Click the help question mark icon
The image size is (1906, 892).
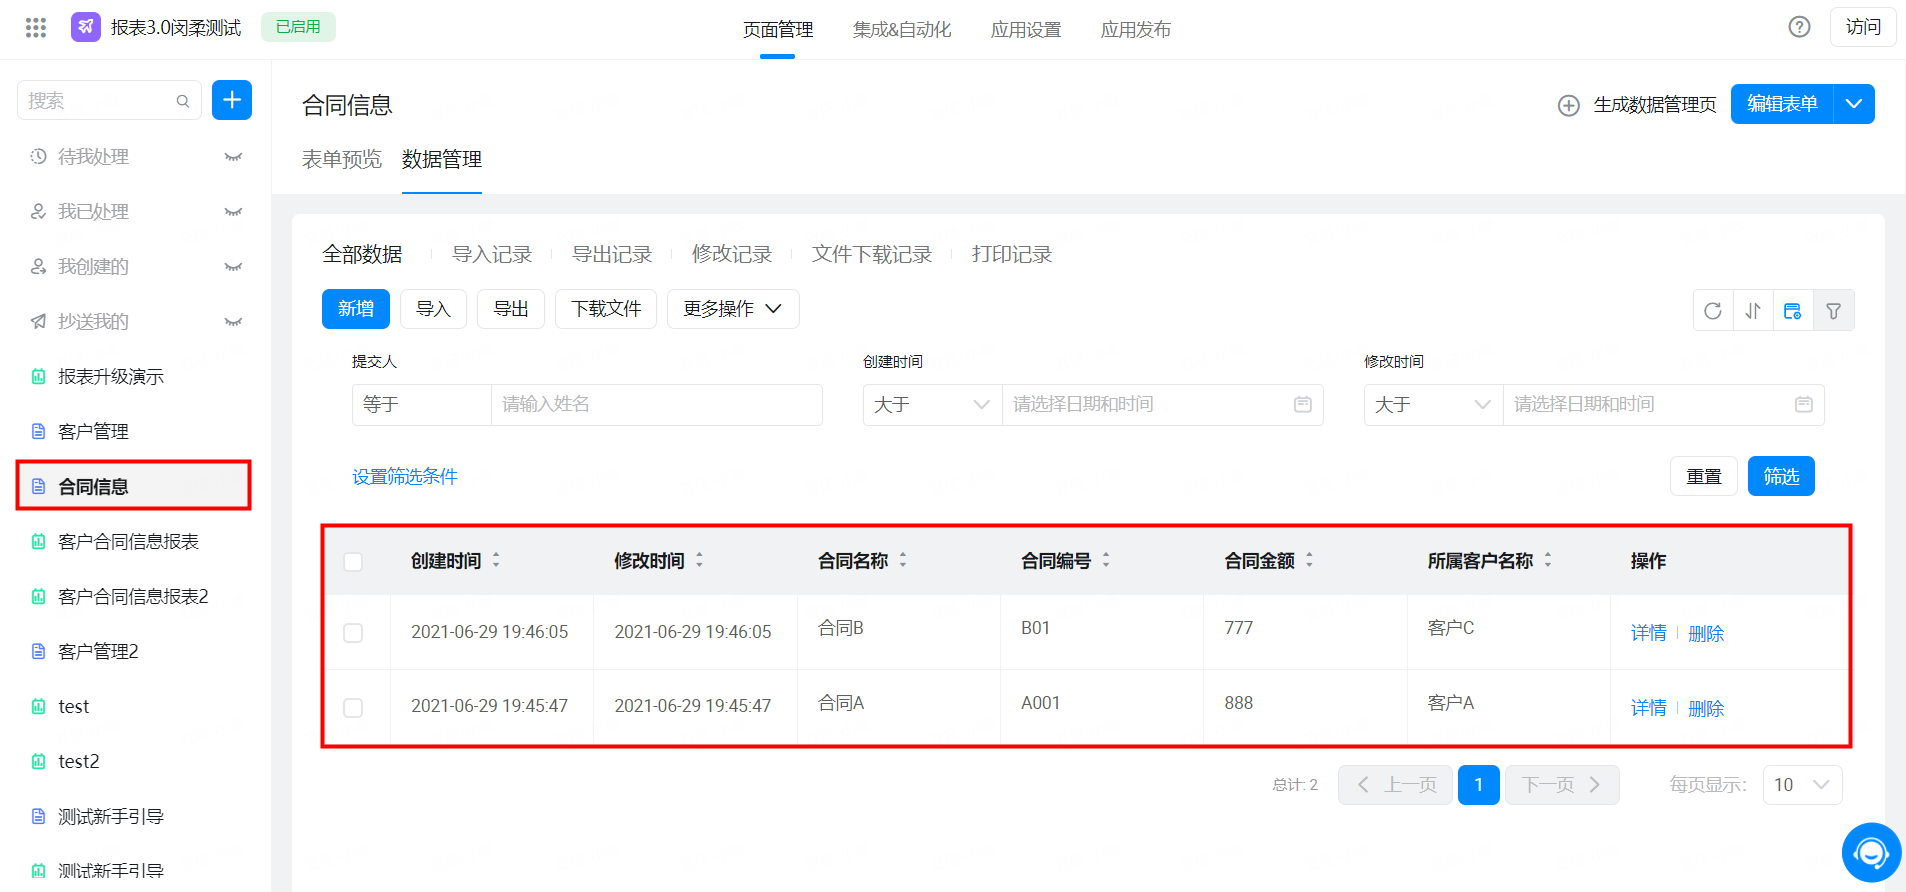click(x=1799, y=27)
